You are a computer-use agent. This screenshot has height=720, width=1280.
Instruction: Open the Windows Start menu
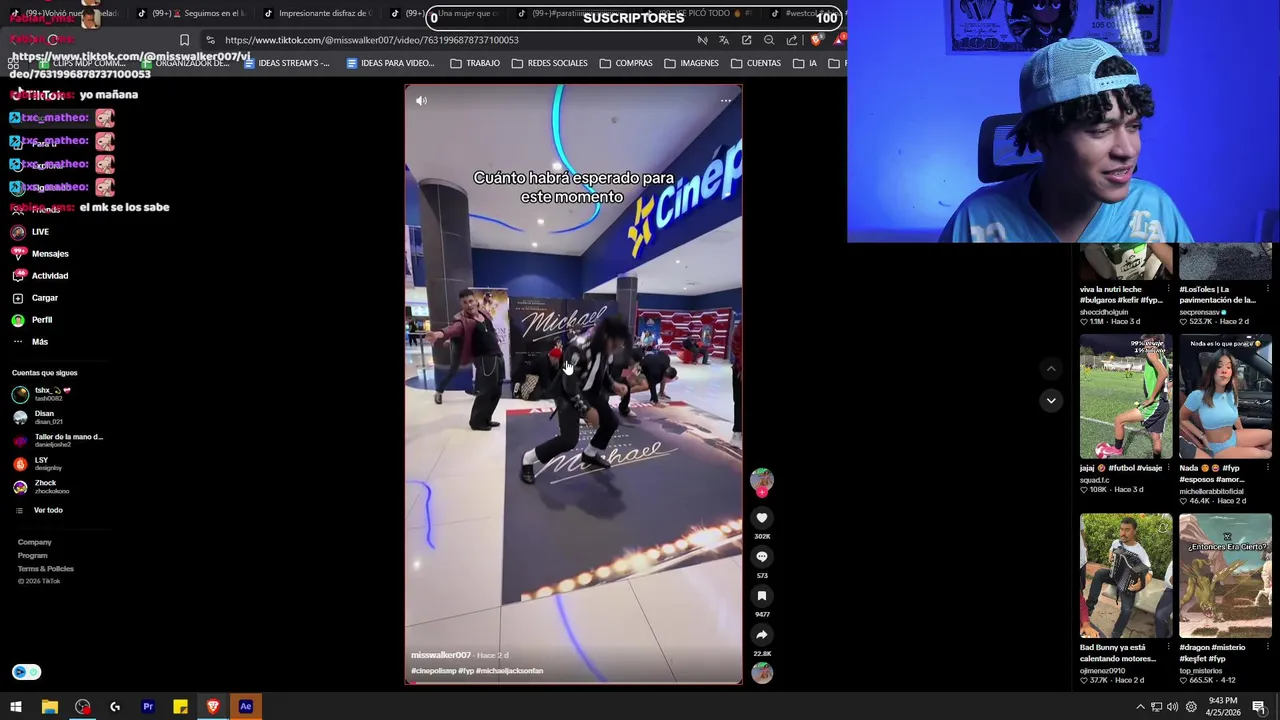tap(16, 707)
